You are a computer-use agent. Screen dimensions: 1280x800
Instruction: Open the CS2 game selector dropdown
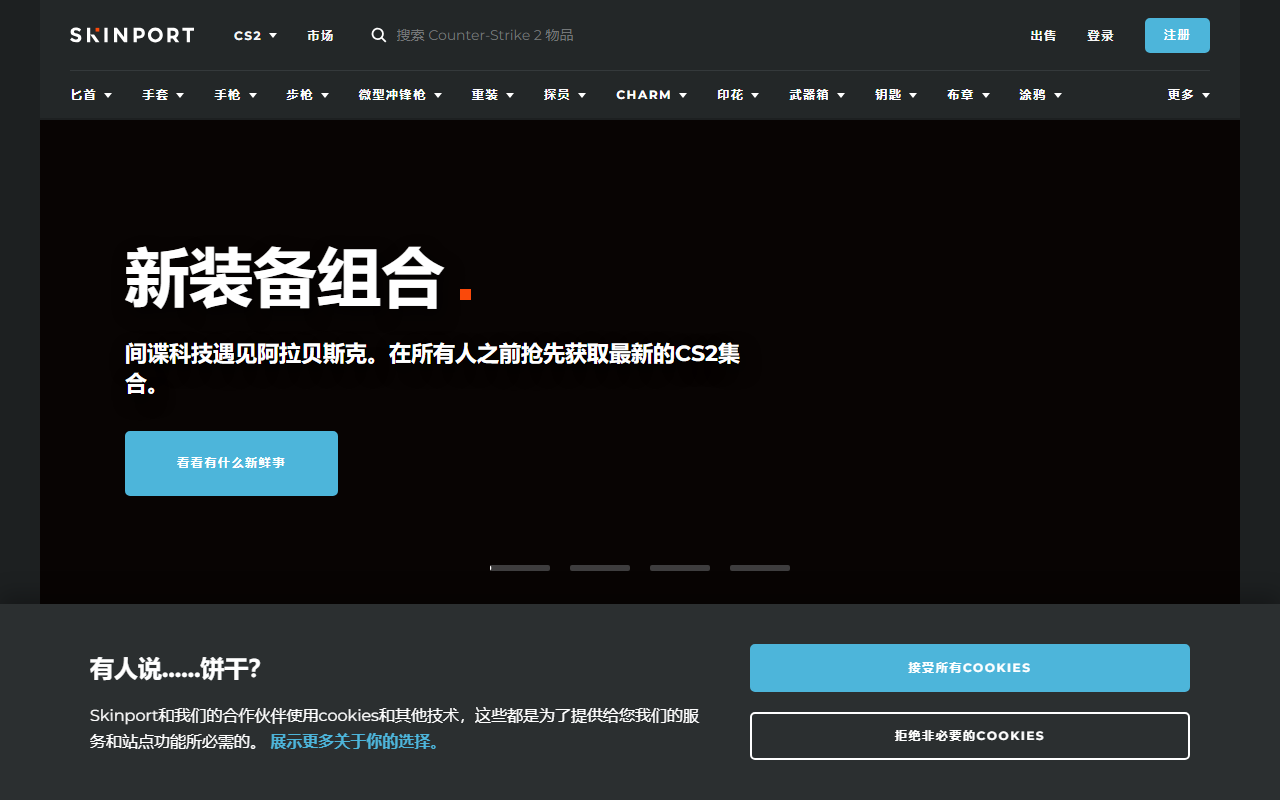pyautogui.click(x=256, y=35)
